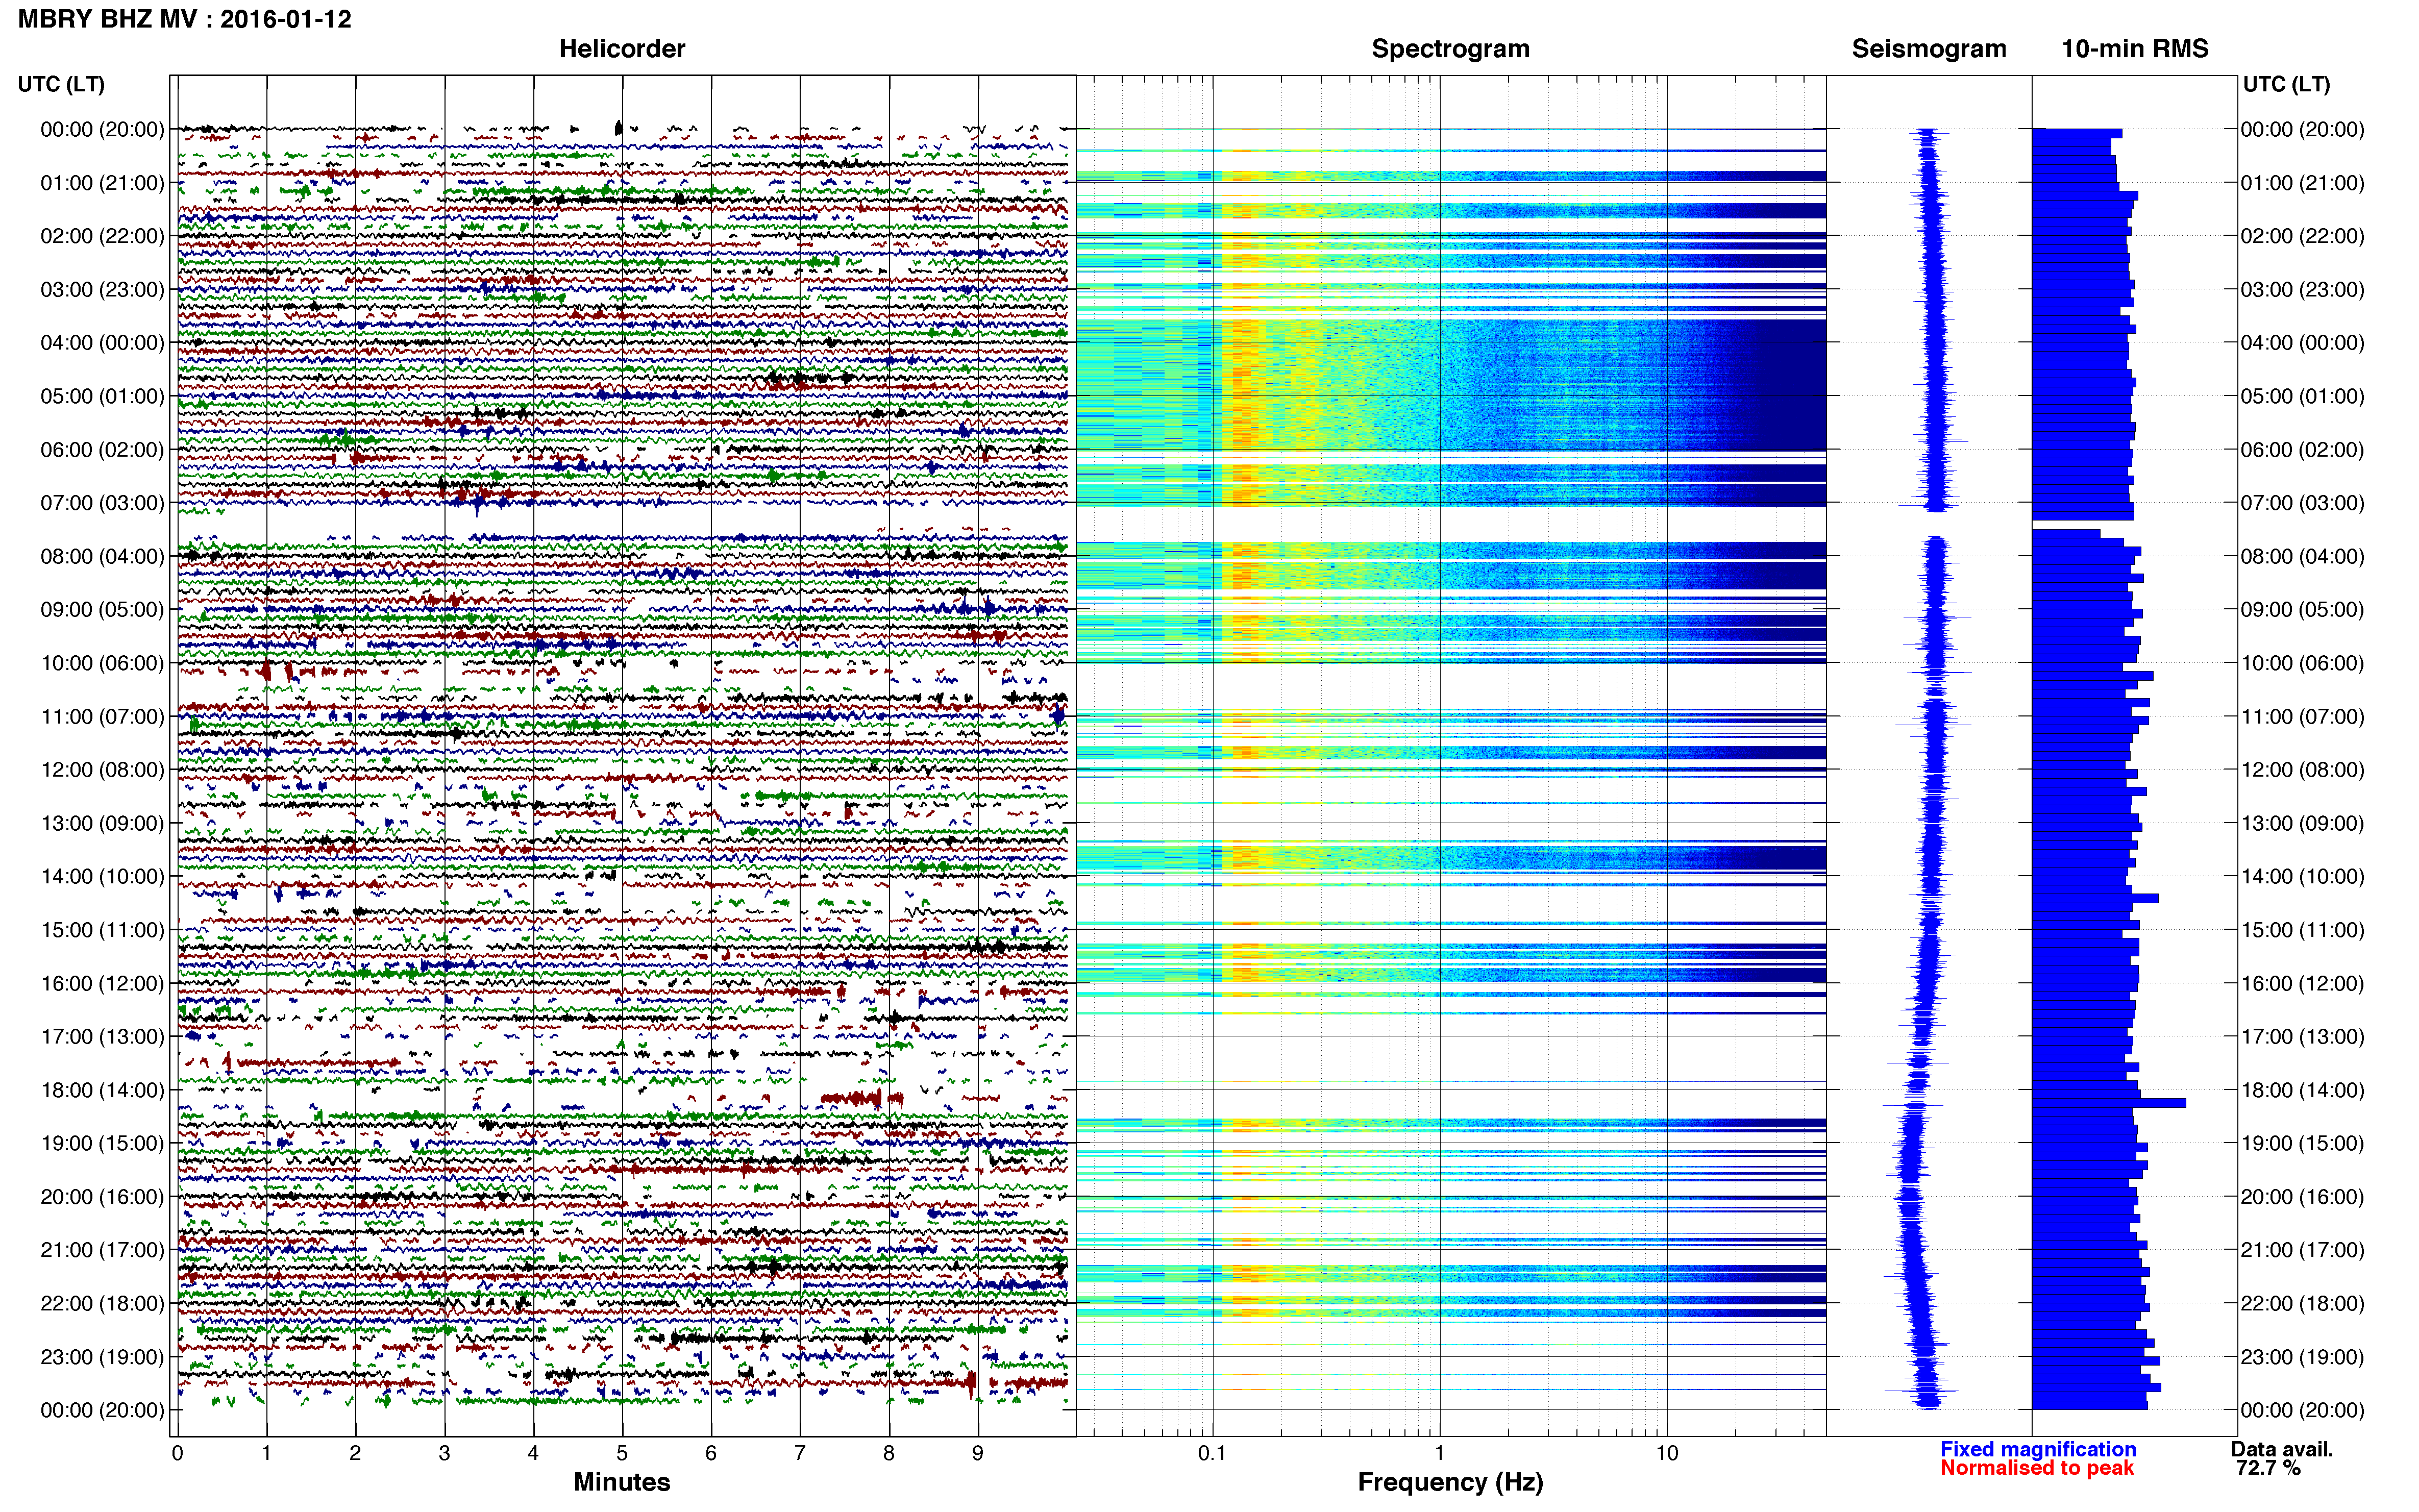
Task: Click the '10-min RMS' panel heading
Action: click(2135, 49)
